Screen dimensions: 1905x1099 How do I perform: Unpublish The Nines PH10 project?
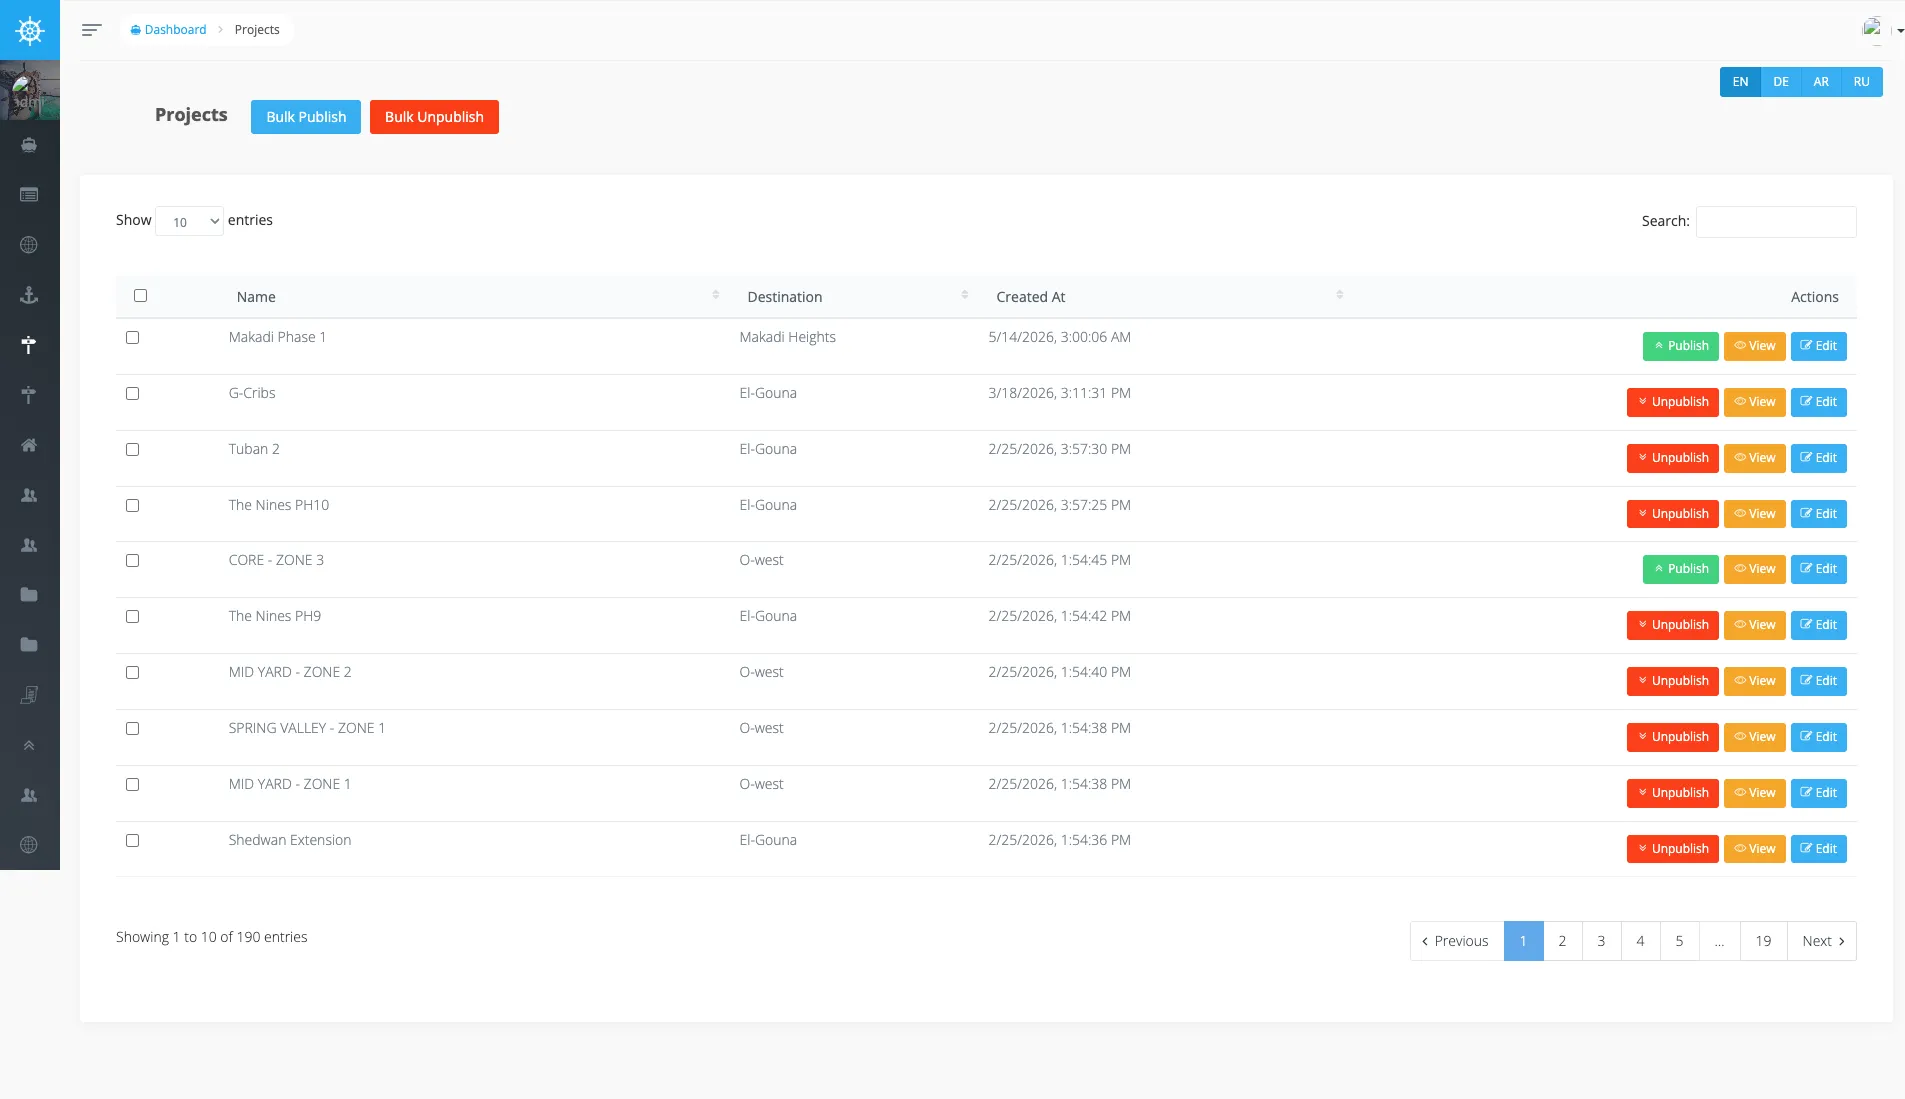coord(1672,514)
